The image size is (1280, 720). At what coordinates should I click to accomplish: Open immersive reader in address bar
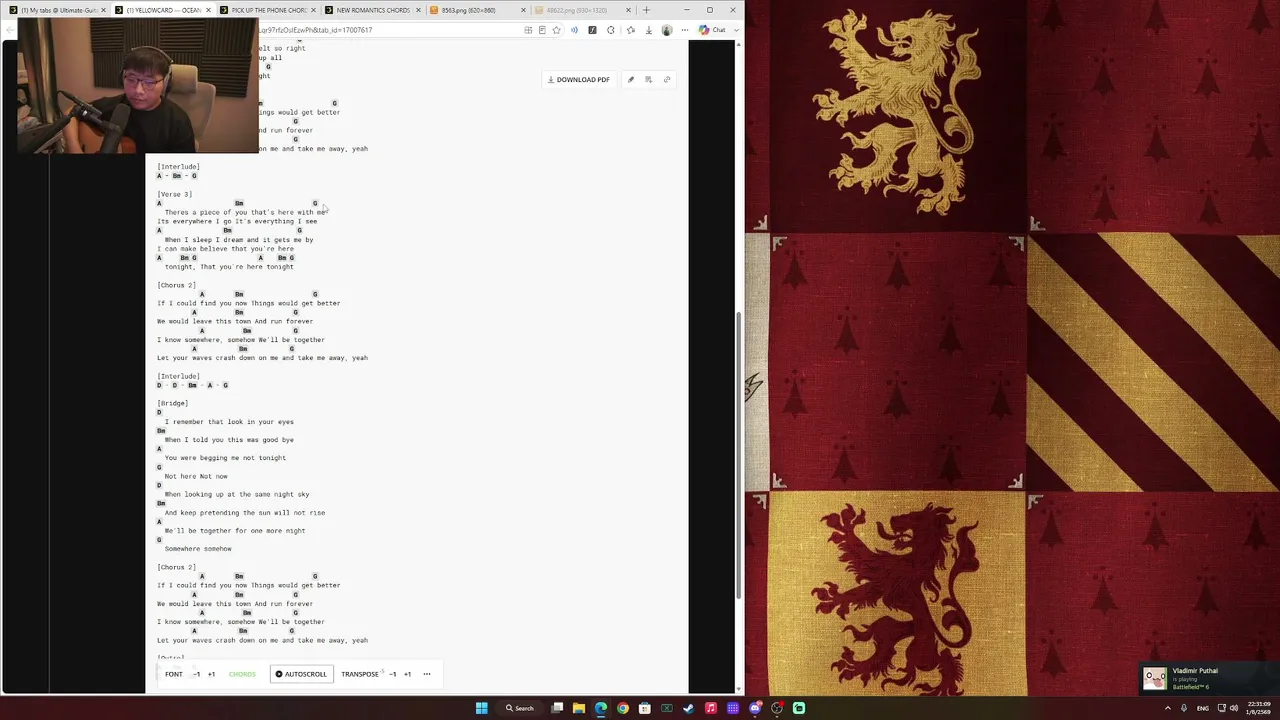click(x=542, y=30)
